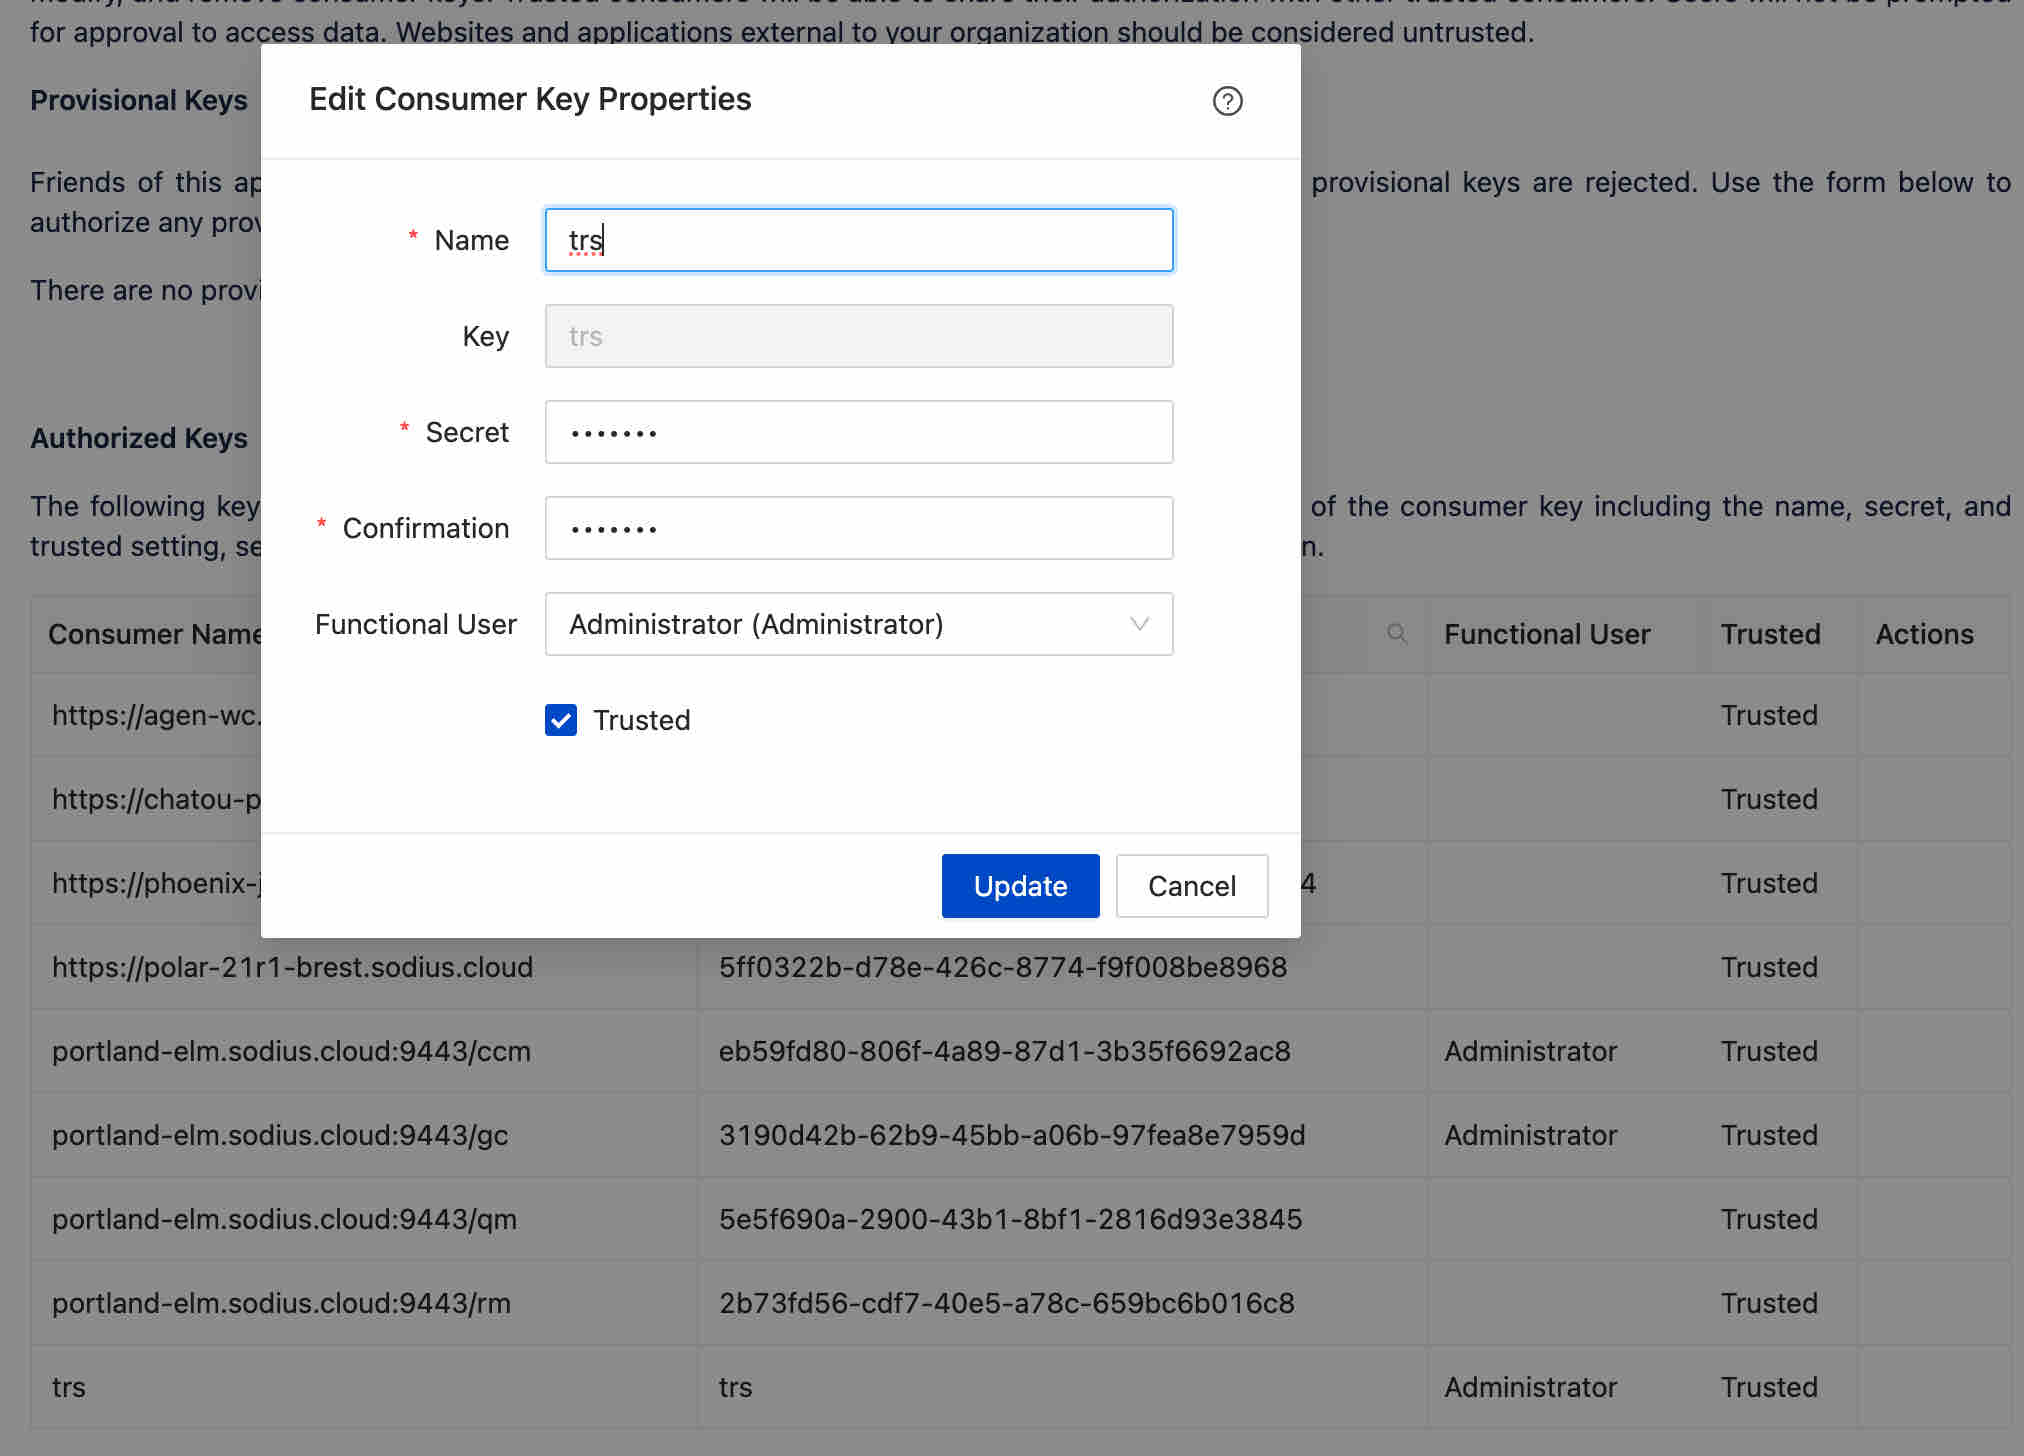Focus the Secret password field
Screen dimensions: 2024x1456
click(x=858, y=432)
